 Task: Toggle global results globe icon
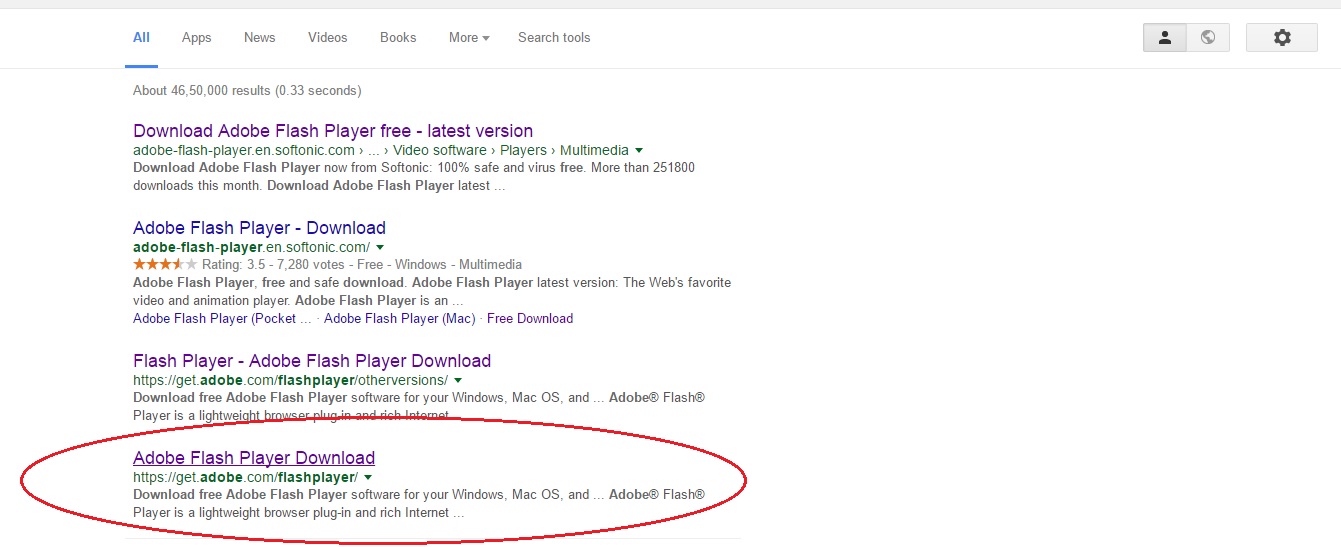1208,38
